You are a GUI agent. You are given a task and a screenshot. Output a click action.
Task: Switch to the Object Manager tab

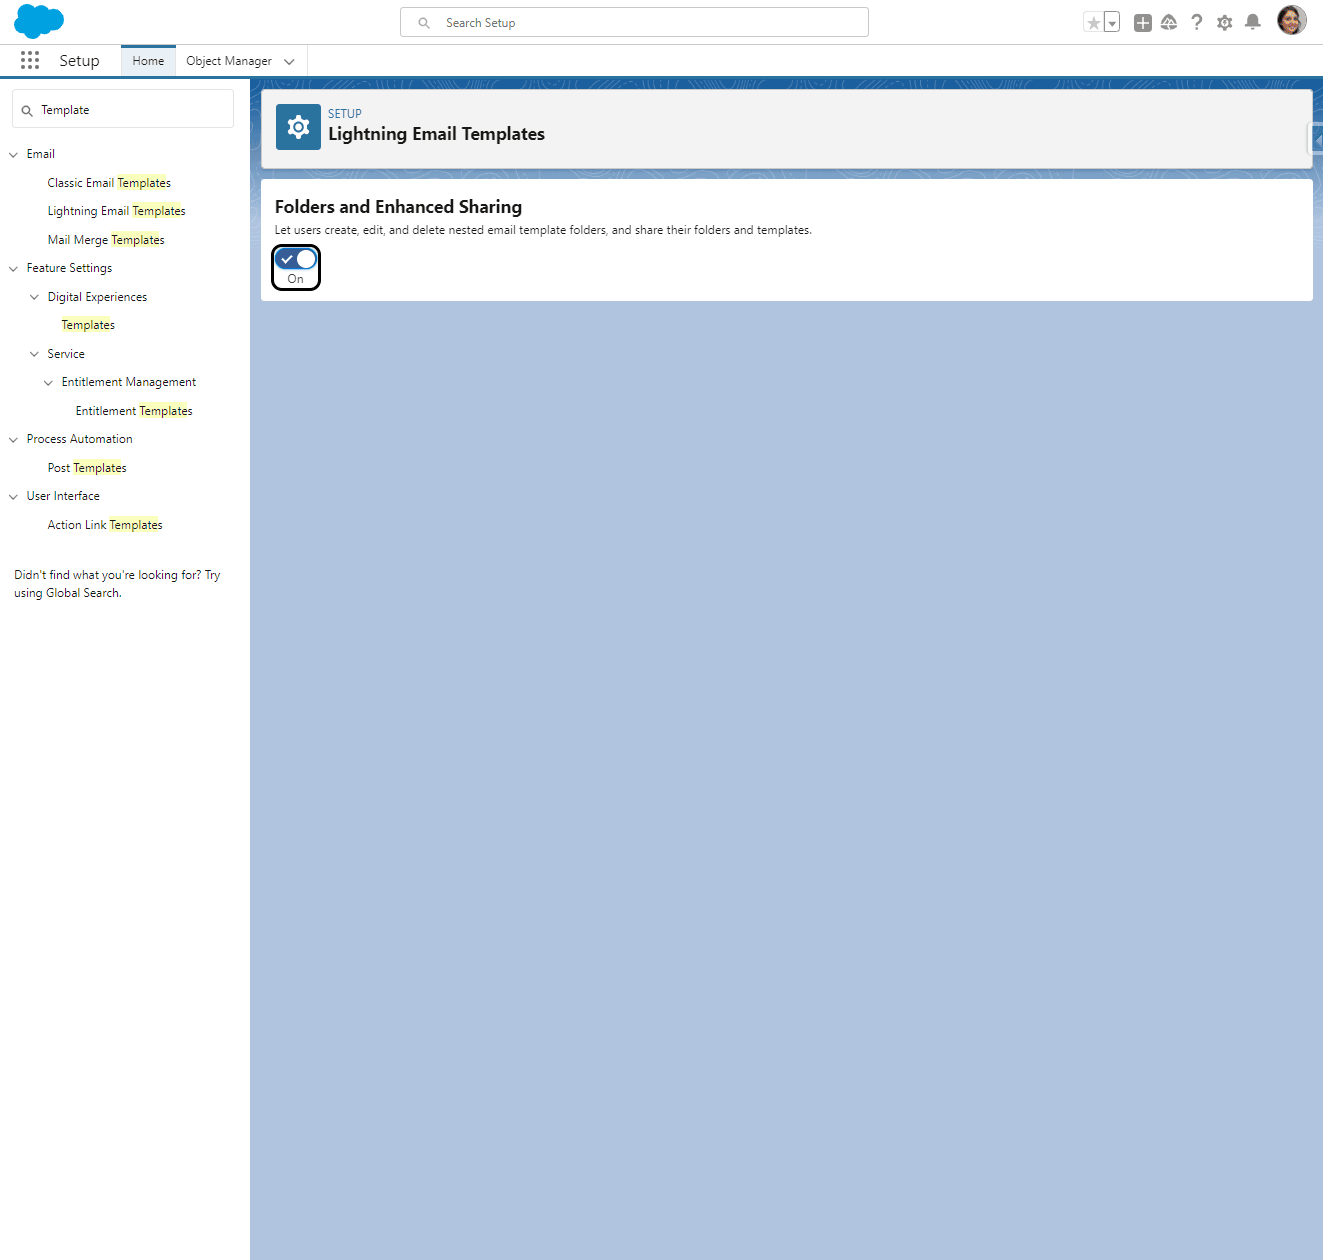229,61
